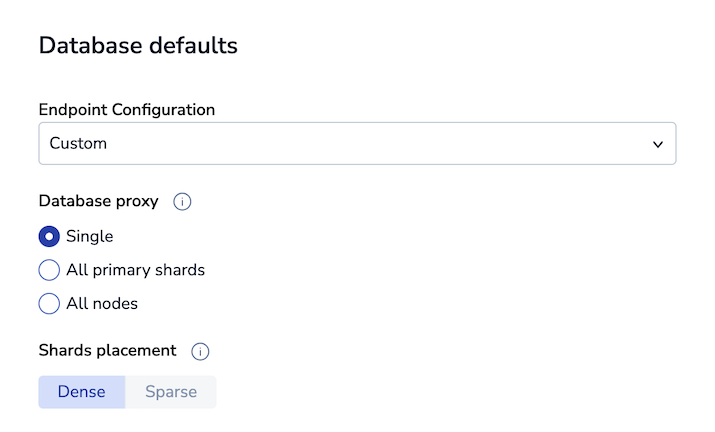Click the 'Endpoint Configuration' field label
This screenshot has height=432, width=715.
click(127, 109)
